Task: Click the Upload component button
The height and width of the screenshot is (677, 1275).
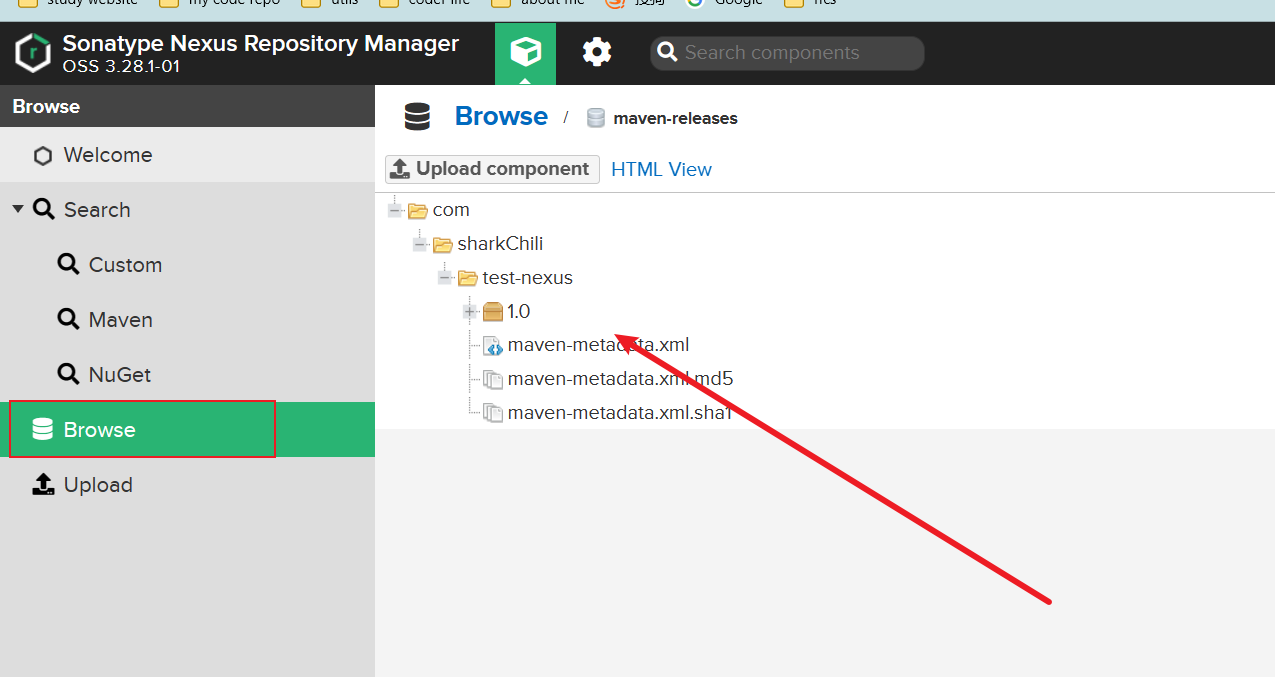Action: 492,169
